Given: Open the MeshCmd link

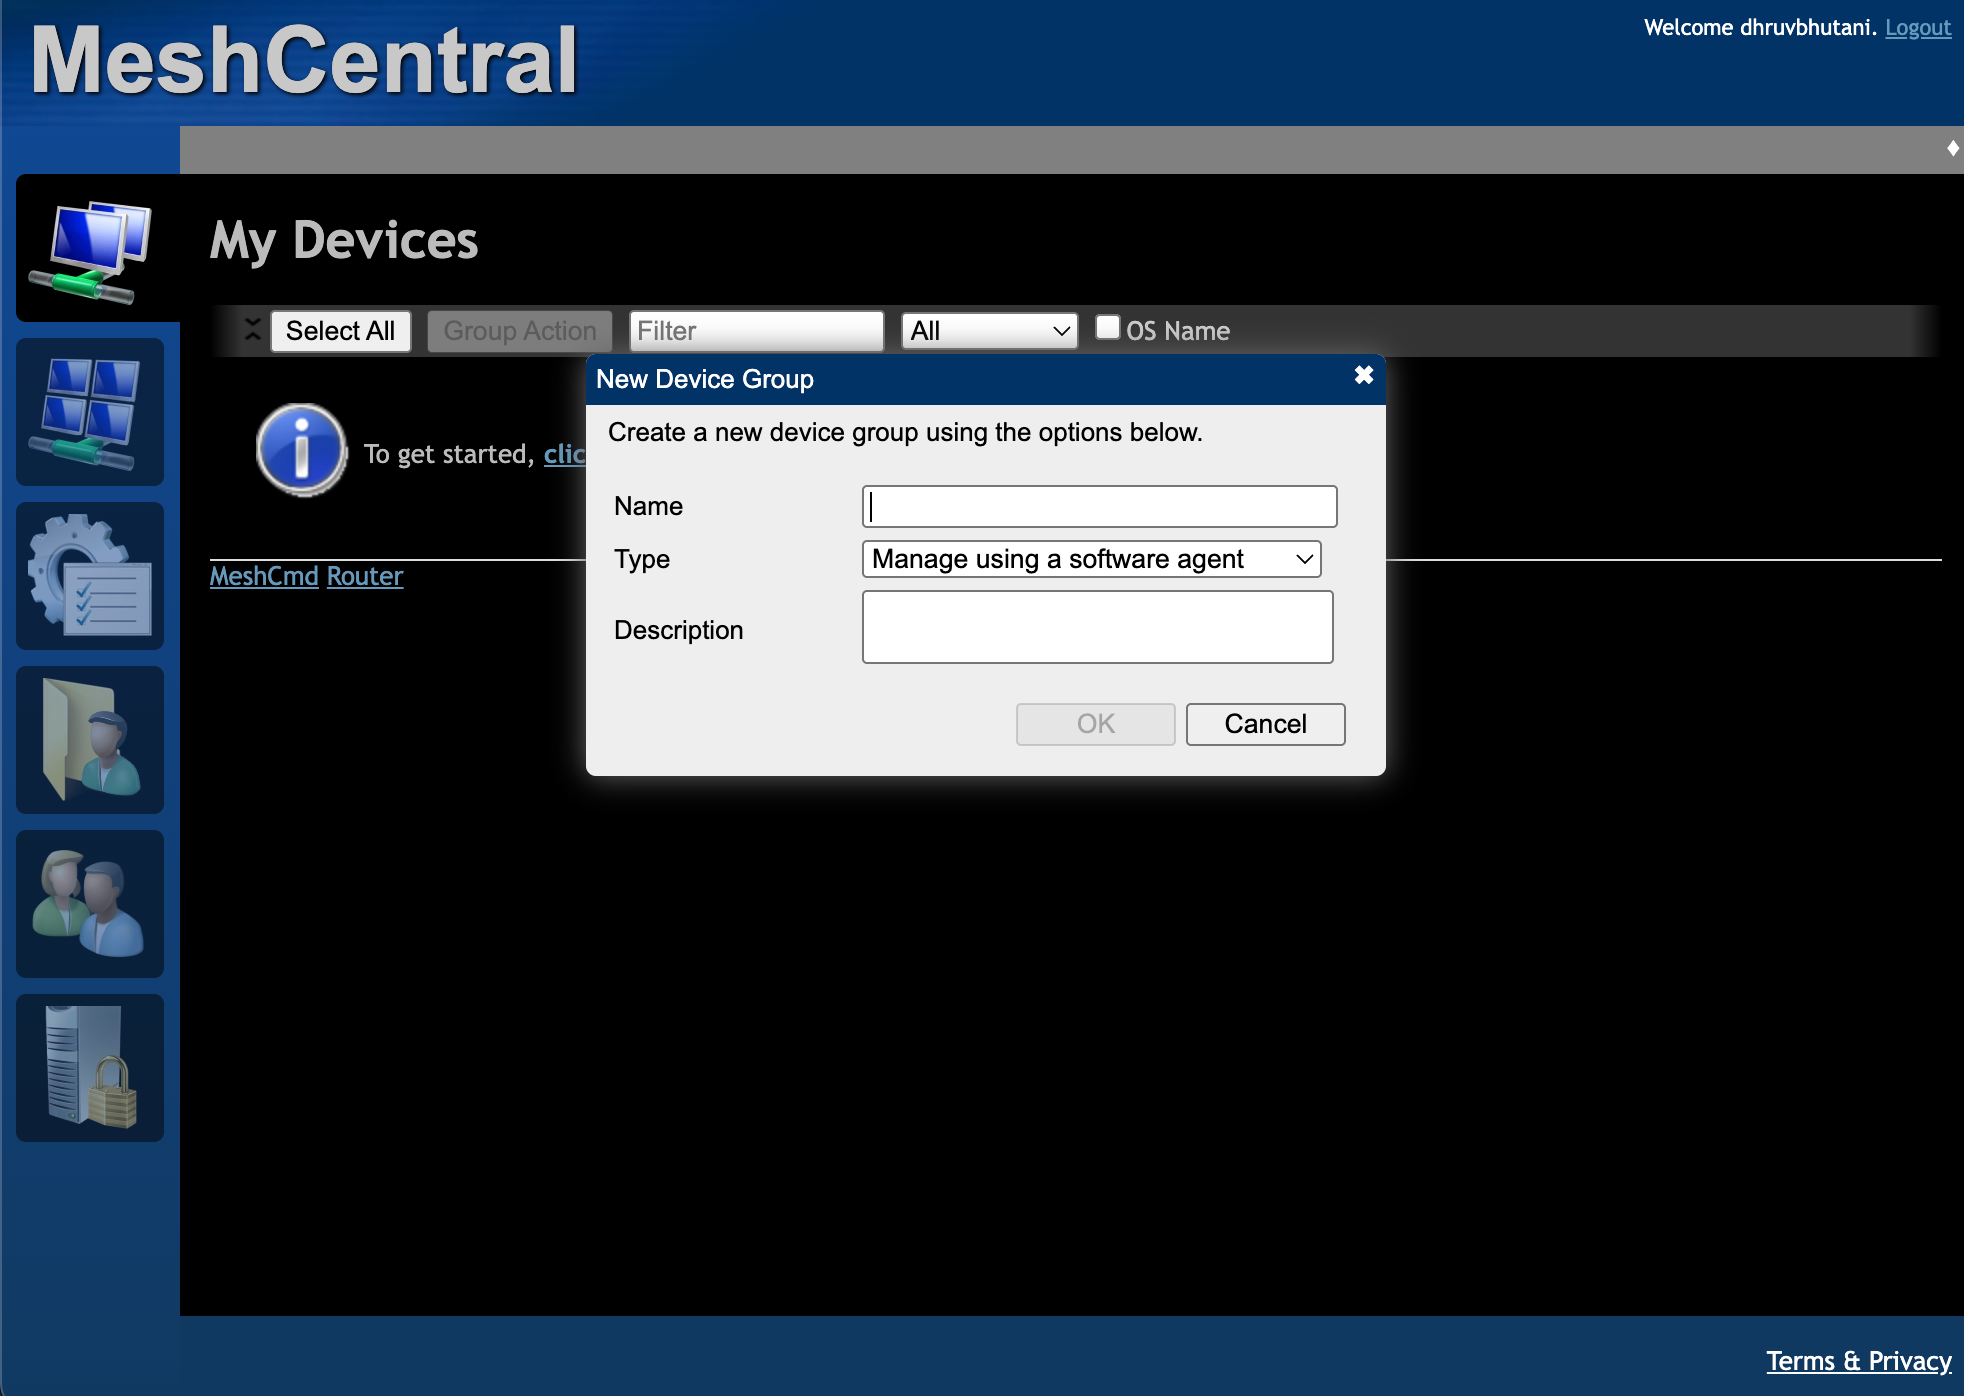Looking at the screenshot, I should pos(264,577).
